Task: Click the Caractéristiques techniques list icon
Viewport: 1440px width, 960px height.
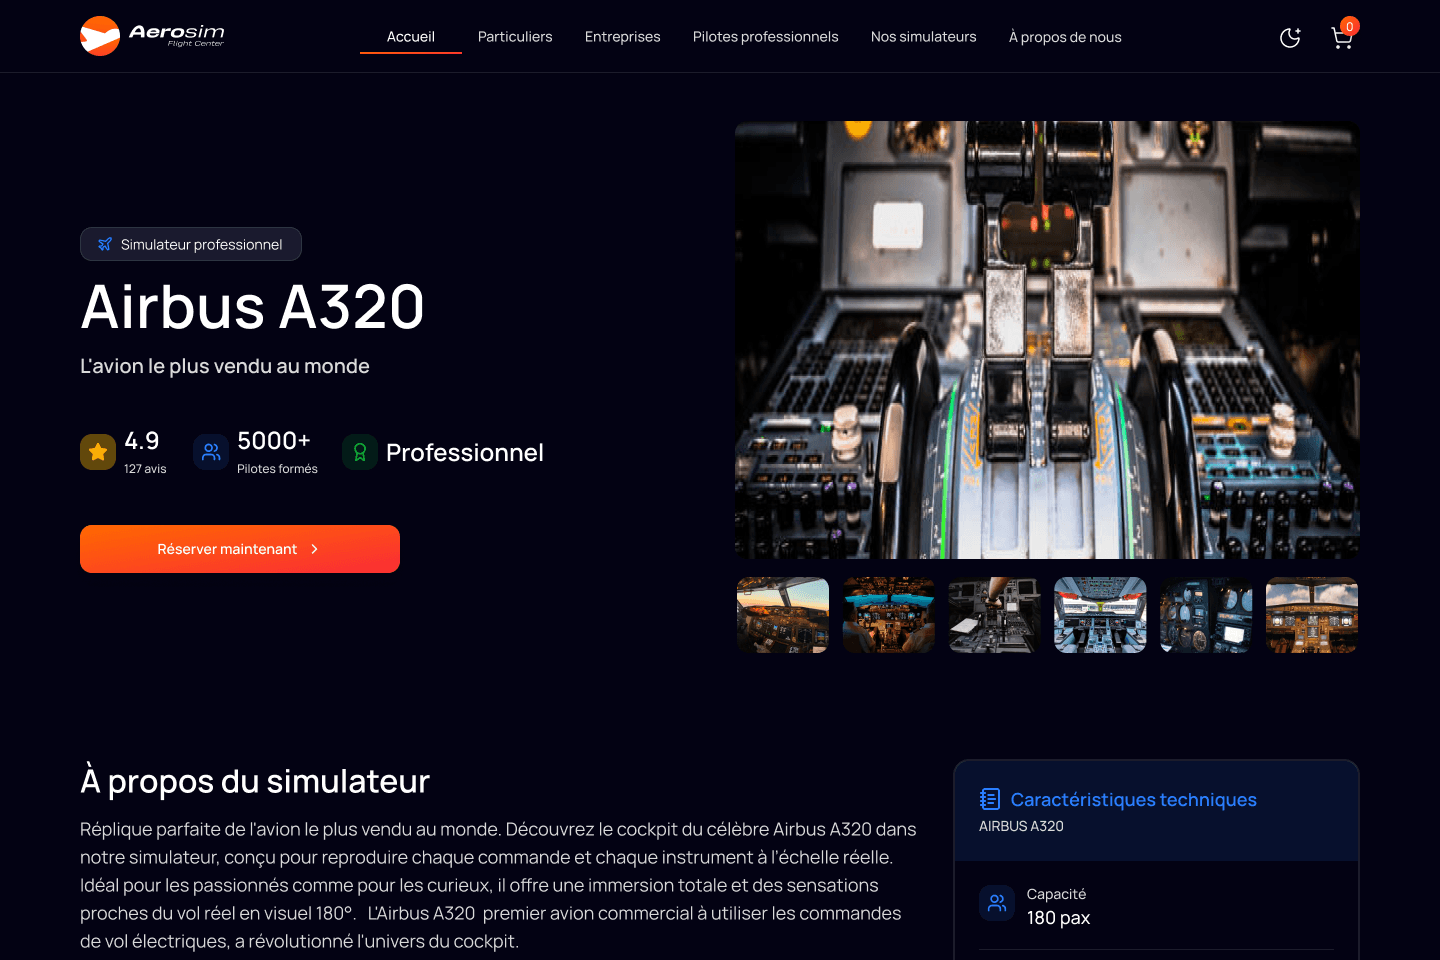Action: click(990, 799)
